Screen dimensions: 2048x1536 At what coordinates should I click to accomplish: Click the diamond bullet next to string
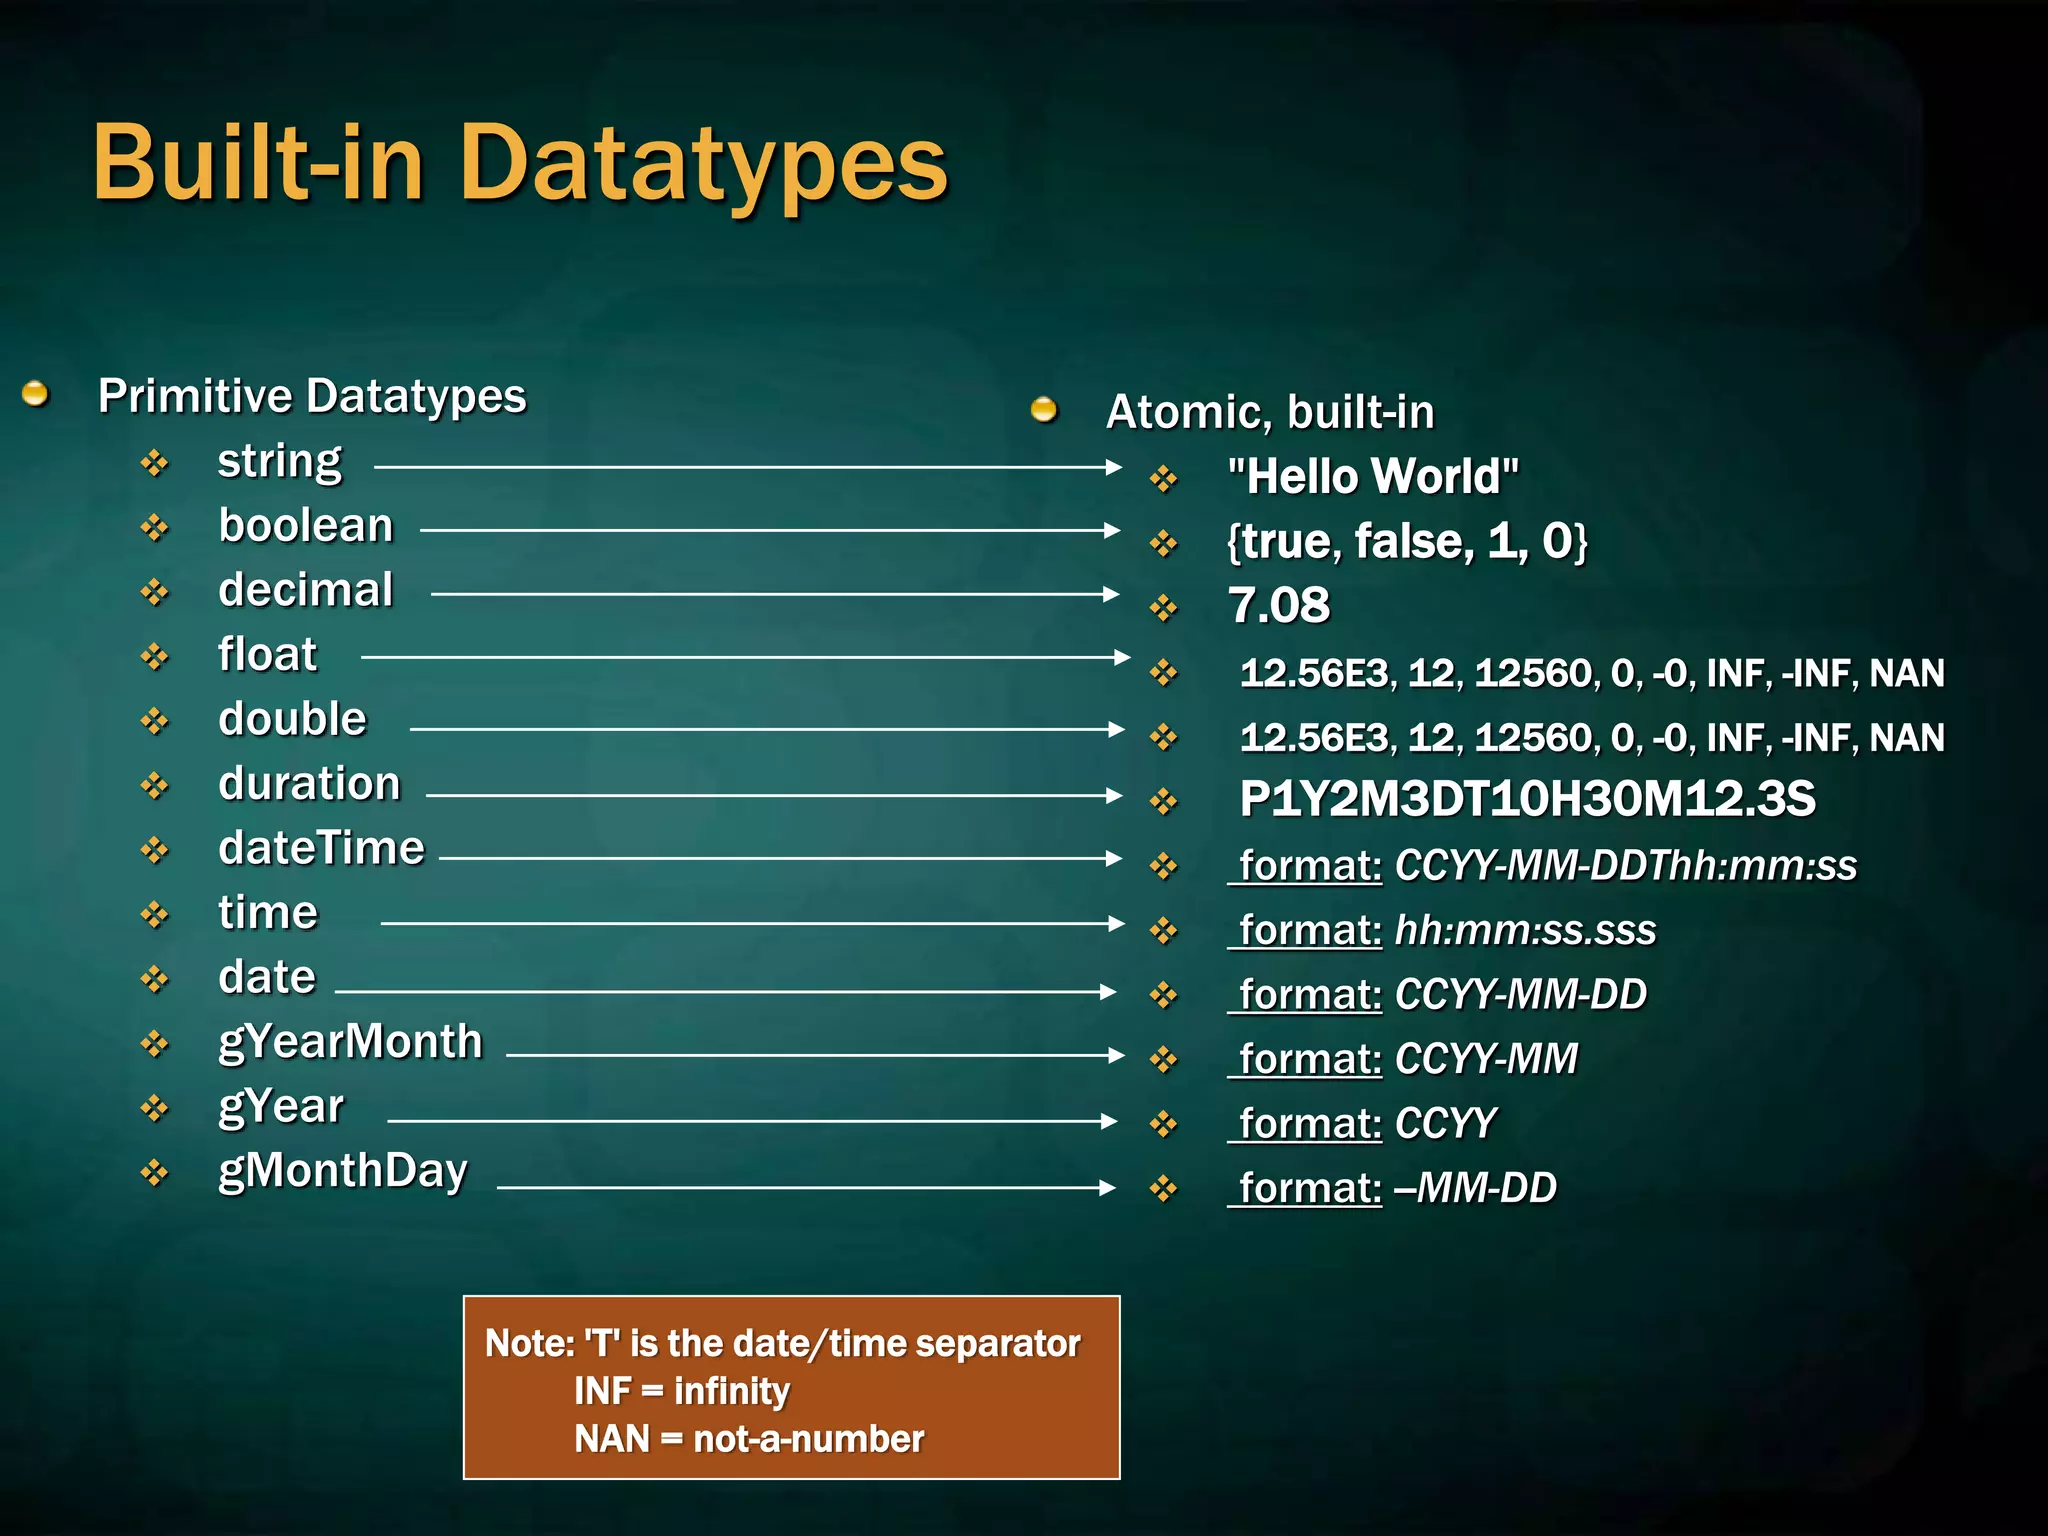(155, 463)
